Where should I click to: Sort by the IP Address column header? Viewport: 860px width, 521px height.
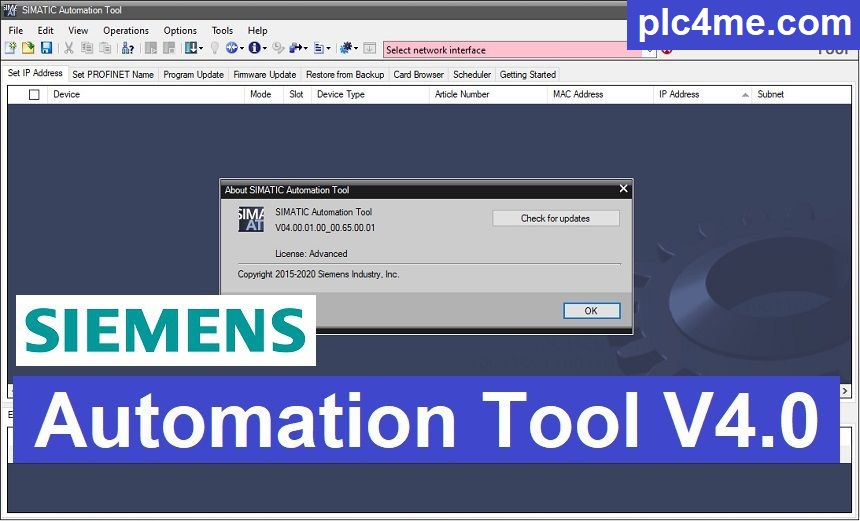(678, 95)
